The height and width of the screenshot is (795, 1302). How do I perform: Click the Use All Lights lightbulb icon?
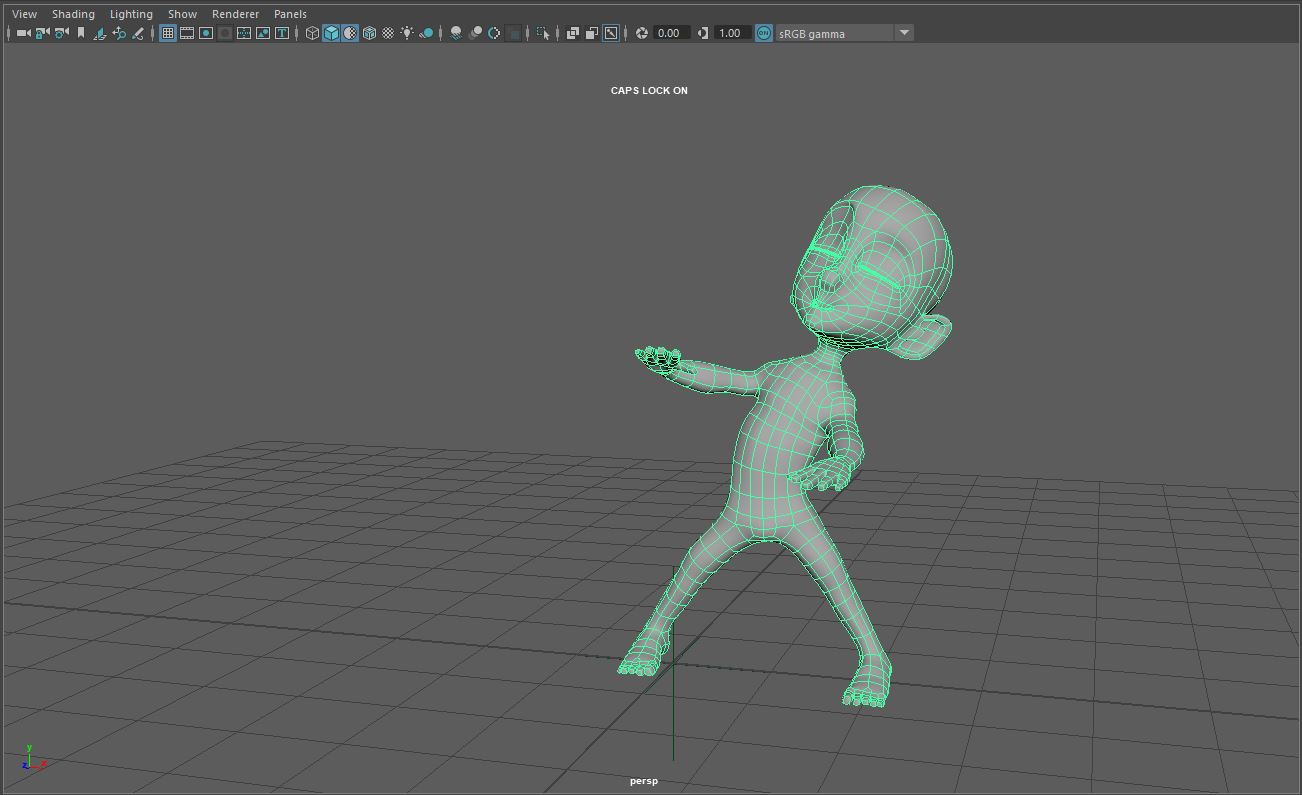coord(407,33)
